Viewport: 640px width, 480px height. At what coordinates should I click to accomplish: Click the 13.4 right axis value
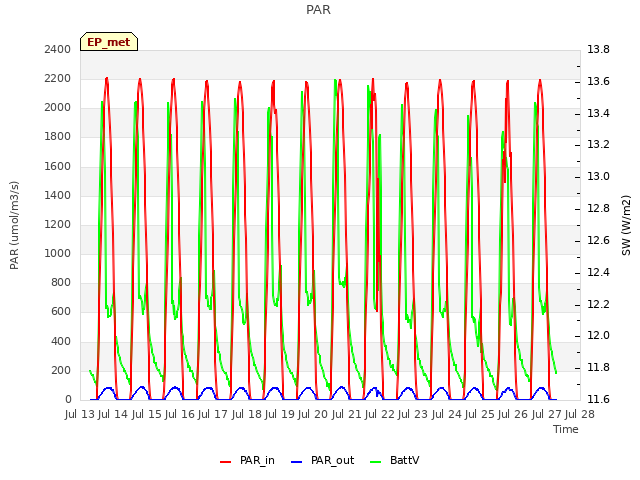(x=598, y=113)
